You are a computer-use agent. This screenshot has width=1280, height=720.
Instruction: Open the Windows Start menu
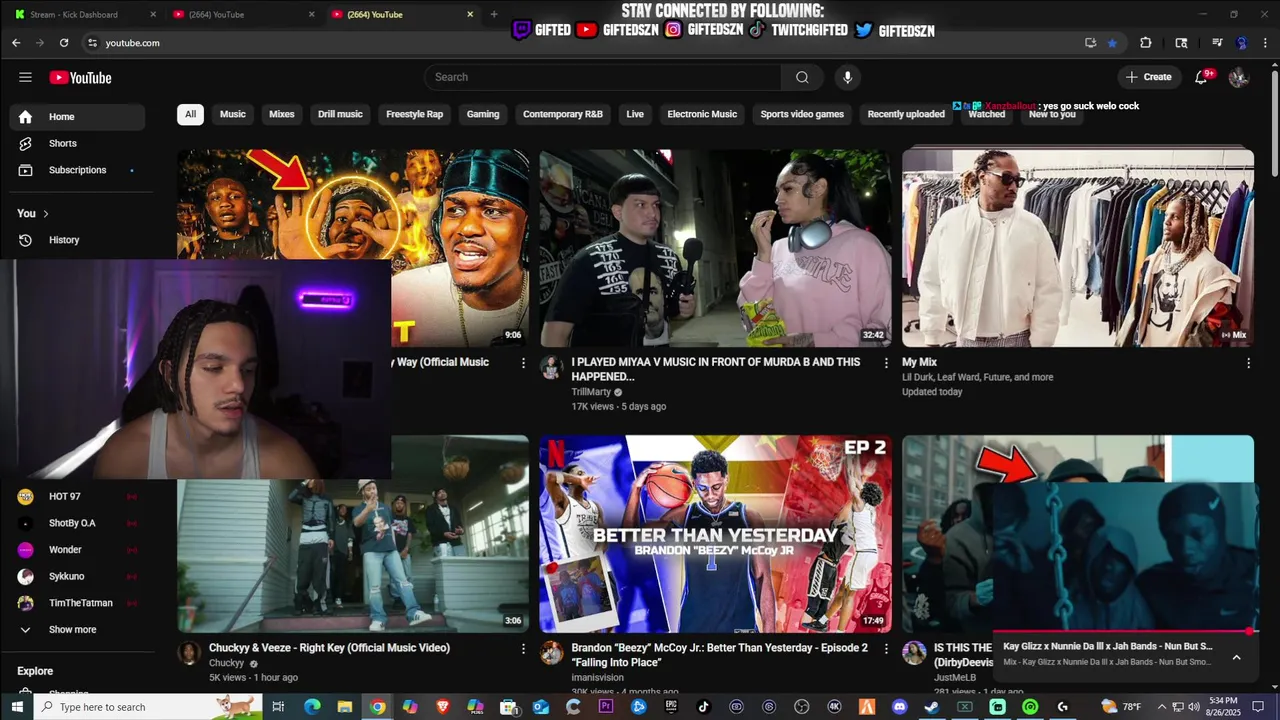[16, 707]
